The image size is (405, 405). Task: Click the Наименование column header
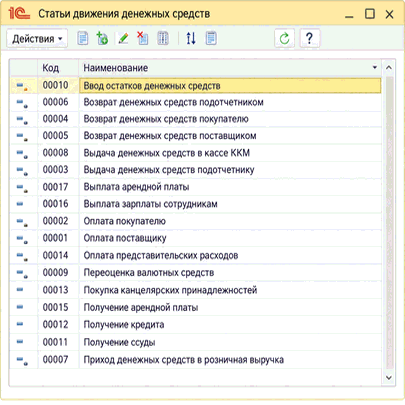click(x=230, y=68)
